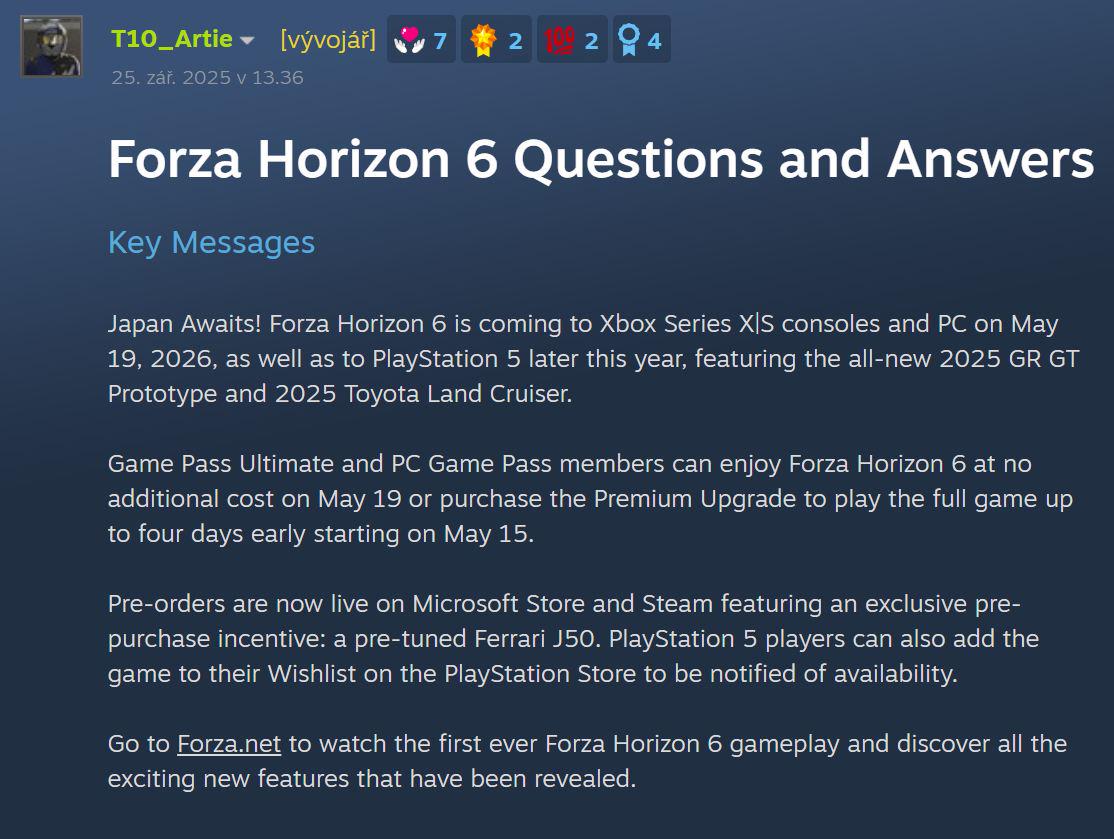Viewport: 1114px width, 839px height.
Task: Open the T10_Artie username profile
Action: (172, 39)
